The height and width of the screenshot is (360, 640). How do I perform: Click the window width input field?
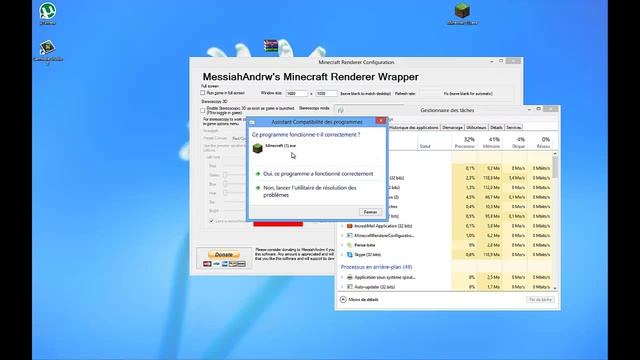296,93
